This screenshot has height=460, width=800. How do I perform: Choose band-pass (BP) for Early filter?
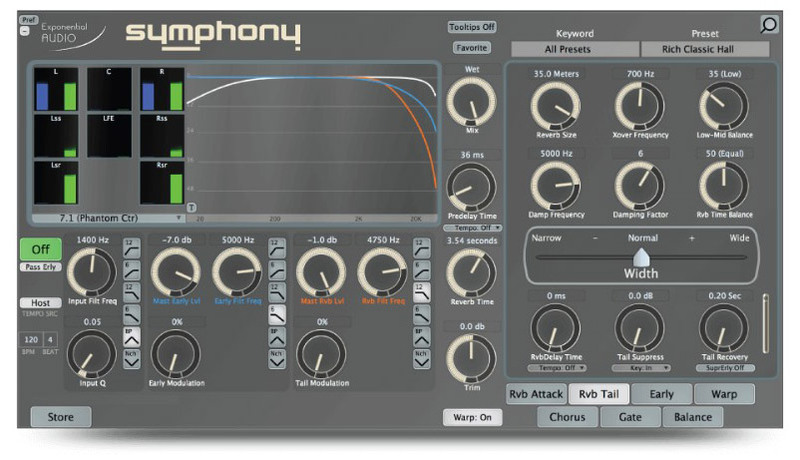tap(277, 337)
